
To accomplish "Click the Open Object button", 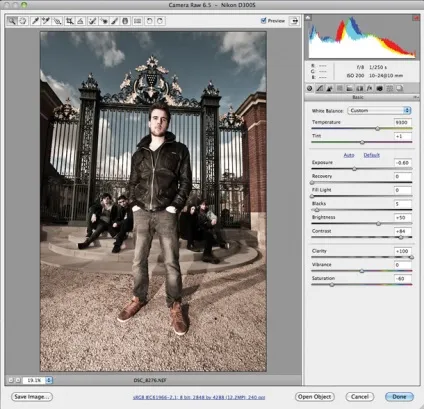I will point(315,397).
